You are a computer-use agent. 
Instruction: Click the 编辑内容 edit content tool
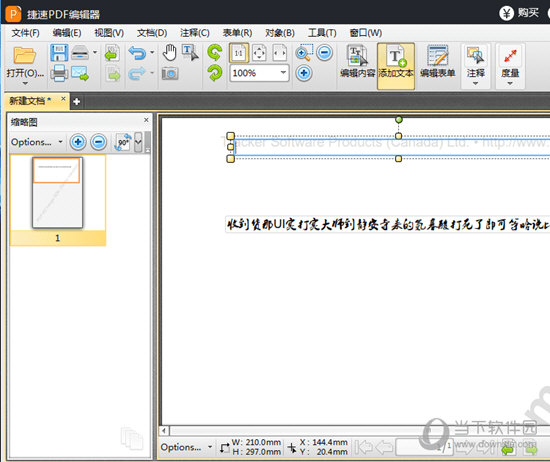pos(357,62)
